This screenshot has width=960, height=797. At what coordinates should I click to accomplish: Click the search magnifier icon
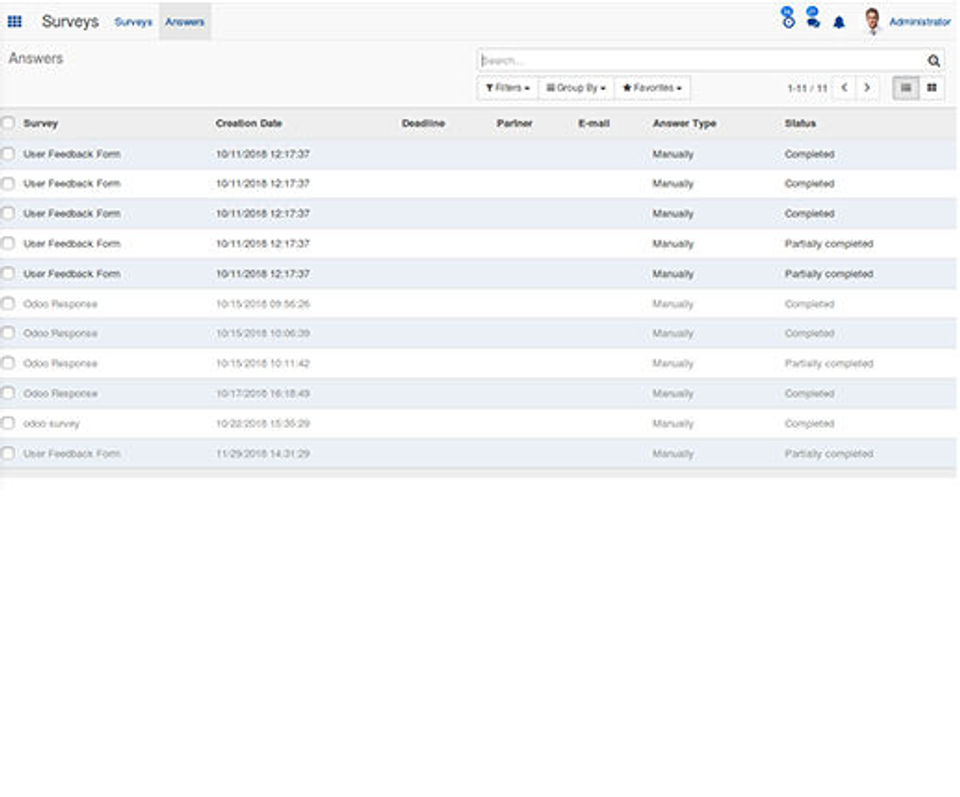(933, 61)
